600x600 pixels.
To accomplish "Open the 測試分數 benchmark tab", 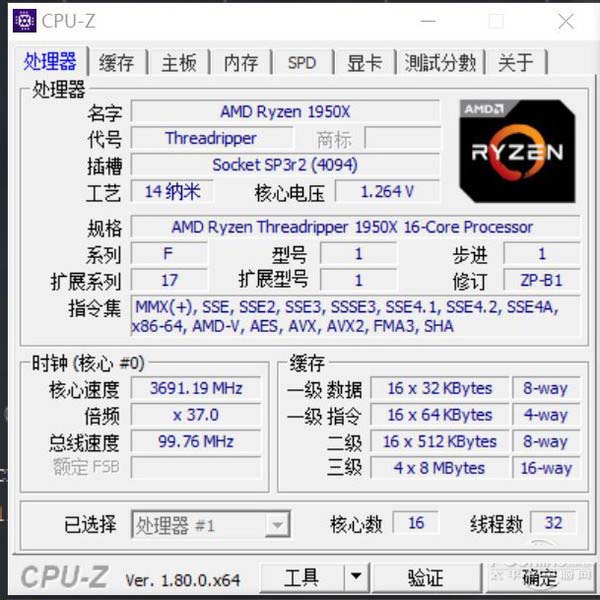I will tap(440, 62).
